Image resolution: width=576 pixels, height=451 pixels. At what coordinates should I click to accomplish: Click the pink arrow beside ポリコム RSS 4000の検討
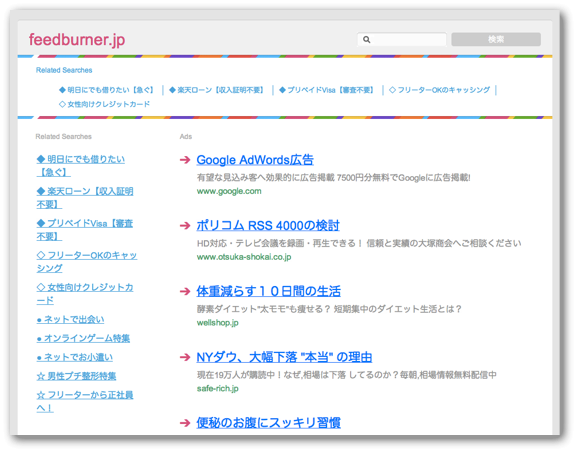click(185, 226)
